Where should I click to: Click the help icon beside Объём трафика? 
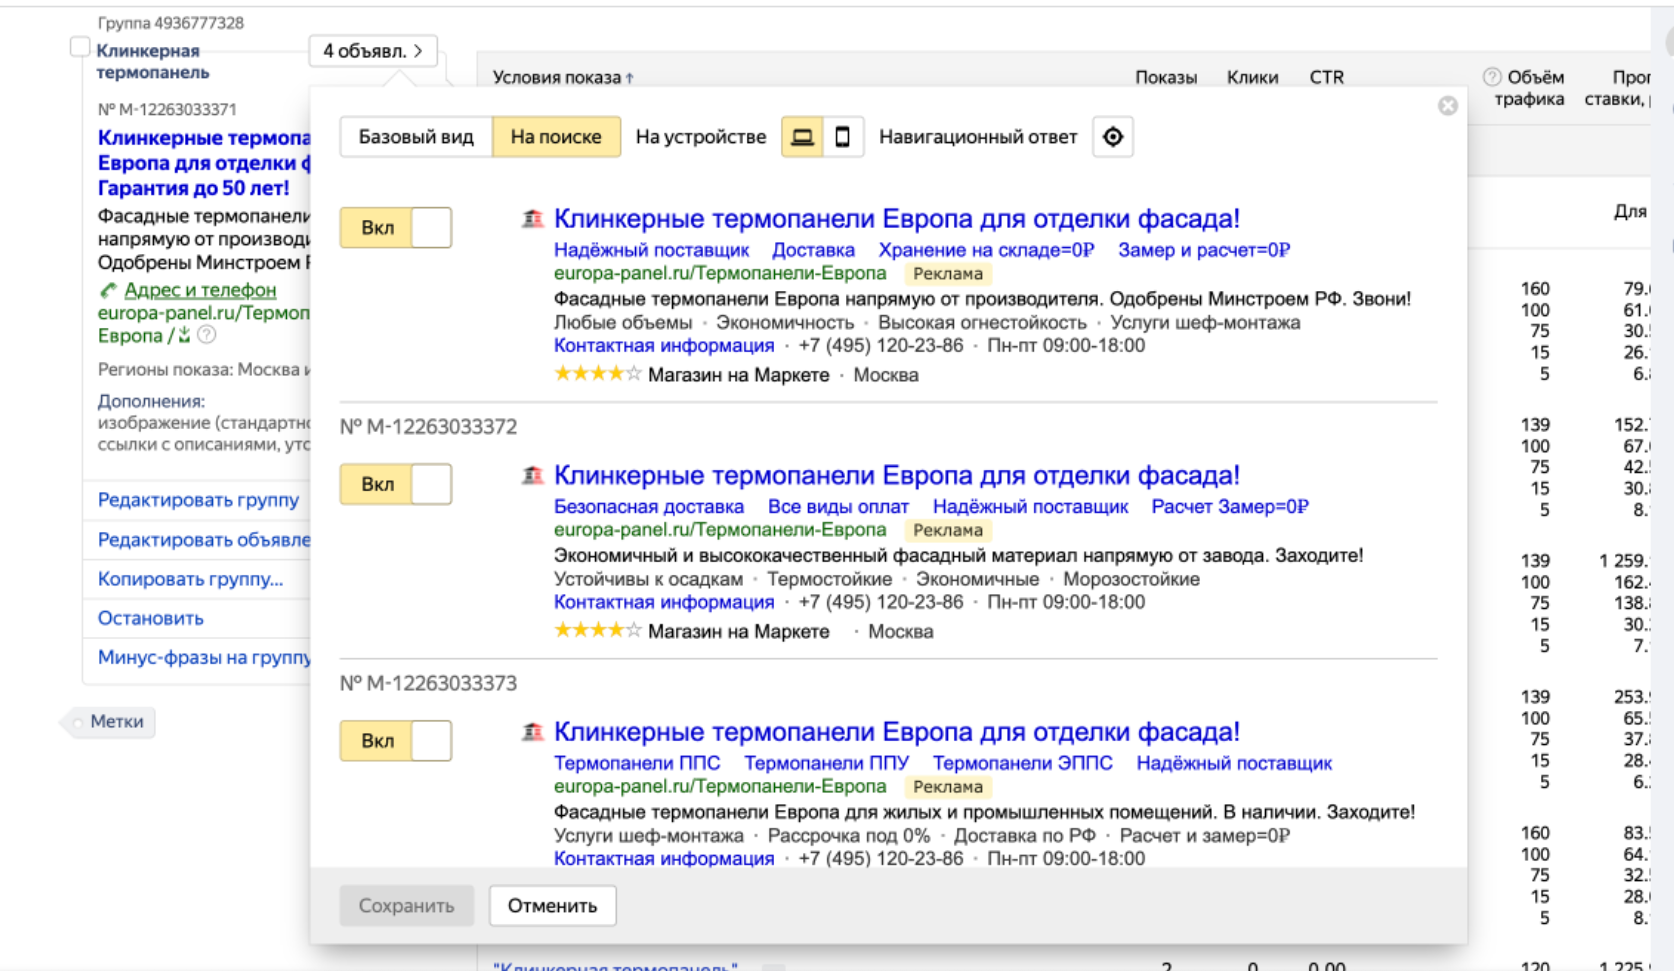pyautogui.click(x=1492, y=77)
